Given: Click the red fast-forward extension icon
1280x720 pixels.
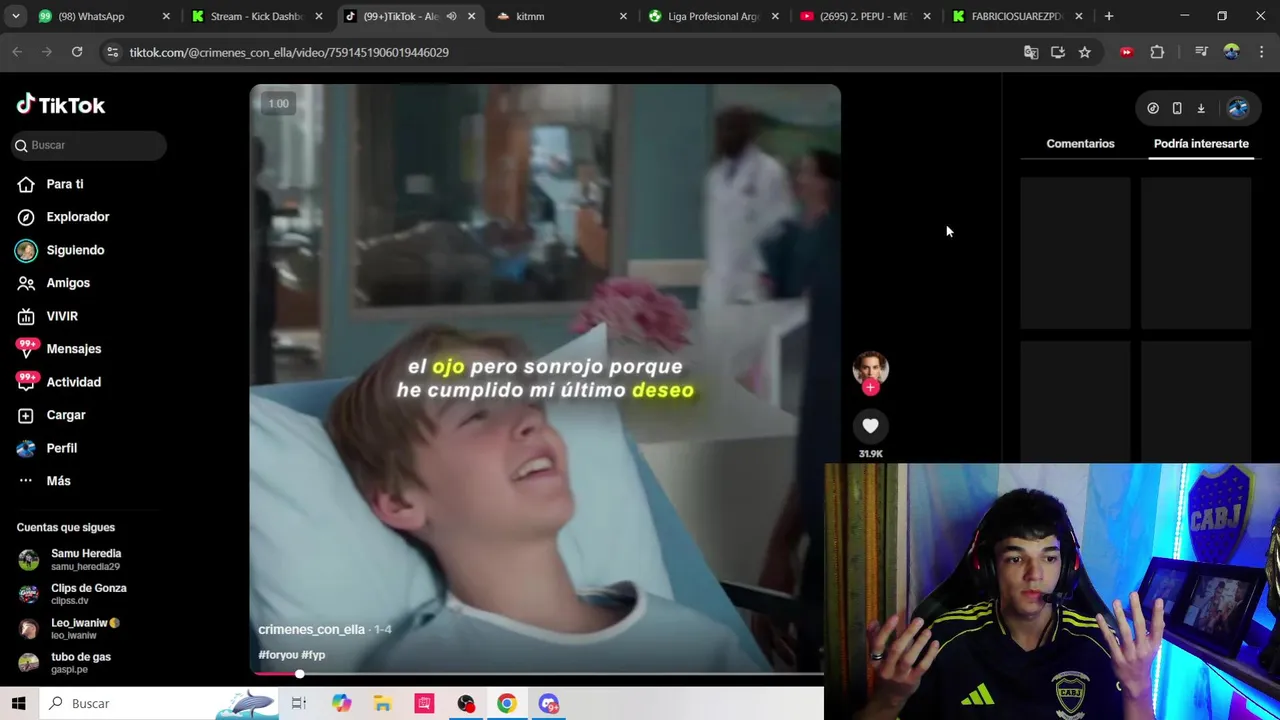Looking at the screenshot, I should [1127, 52].
